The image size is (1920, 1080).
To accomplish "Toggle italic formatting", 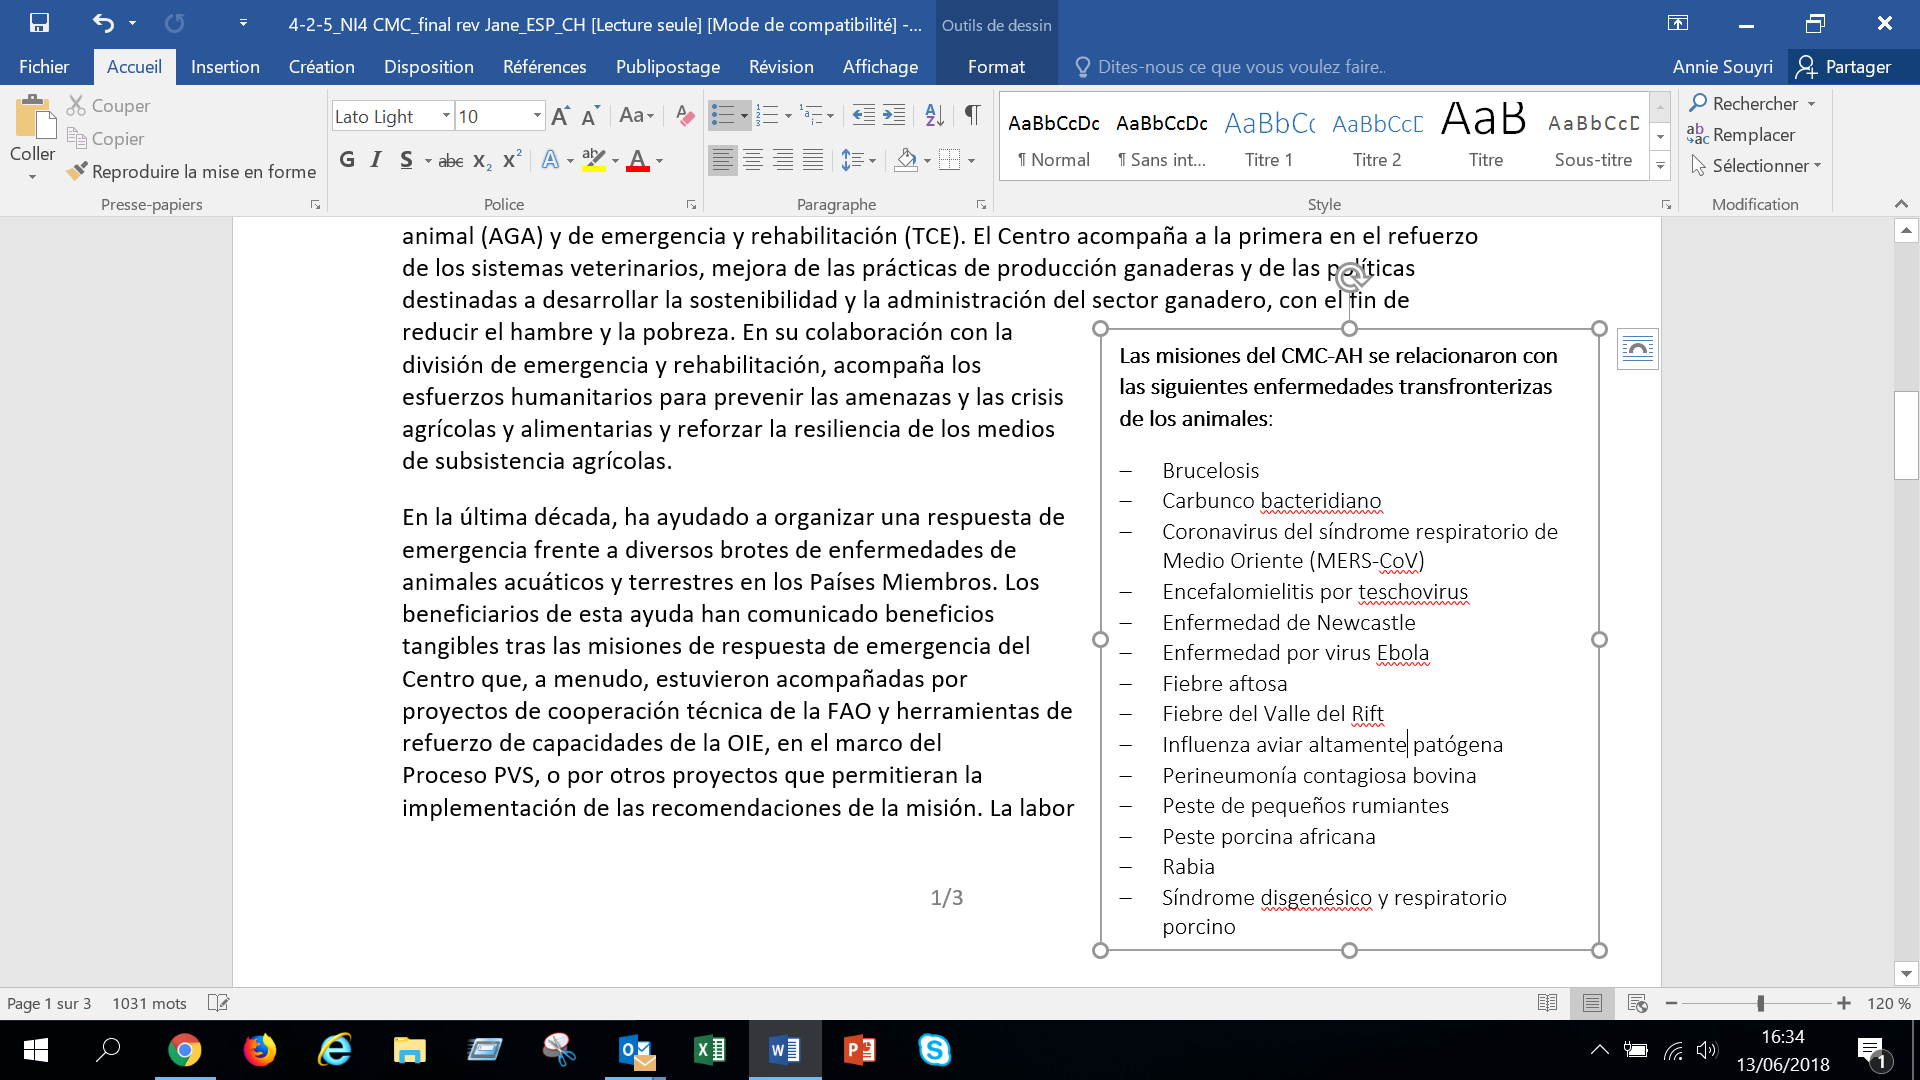I will tap(376, 160).
